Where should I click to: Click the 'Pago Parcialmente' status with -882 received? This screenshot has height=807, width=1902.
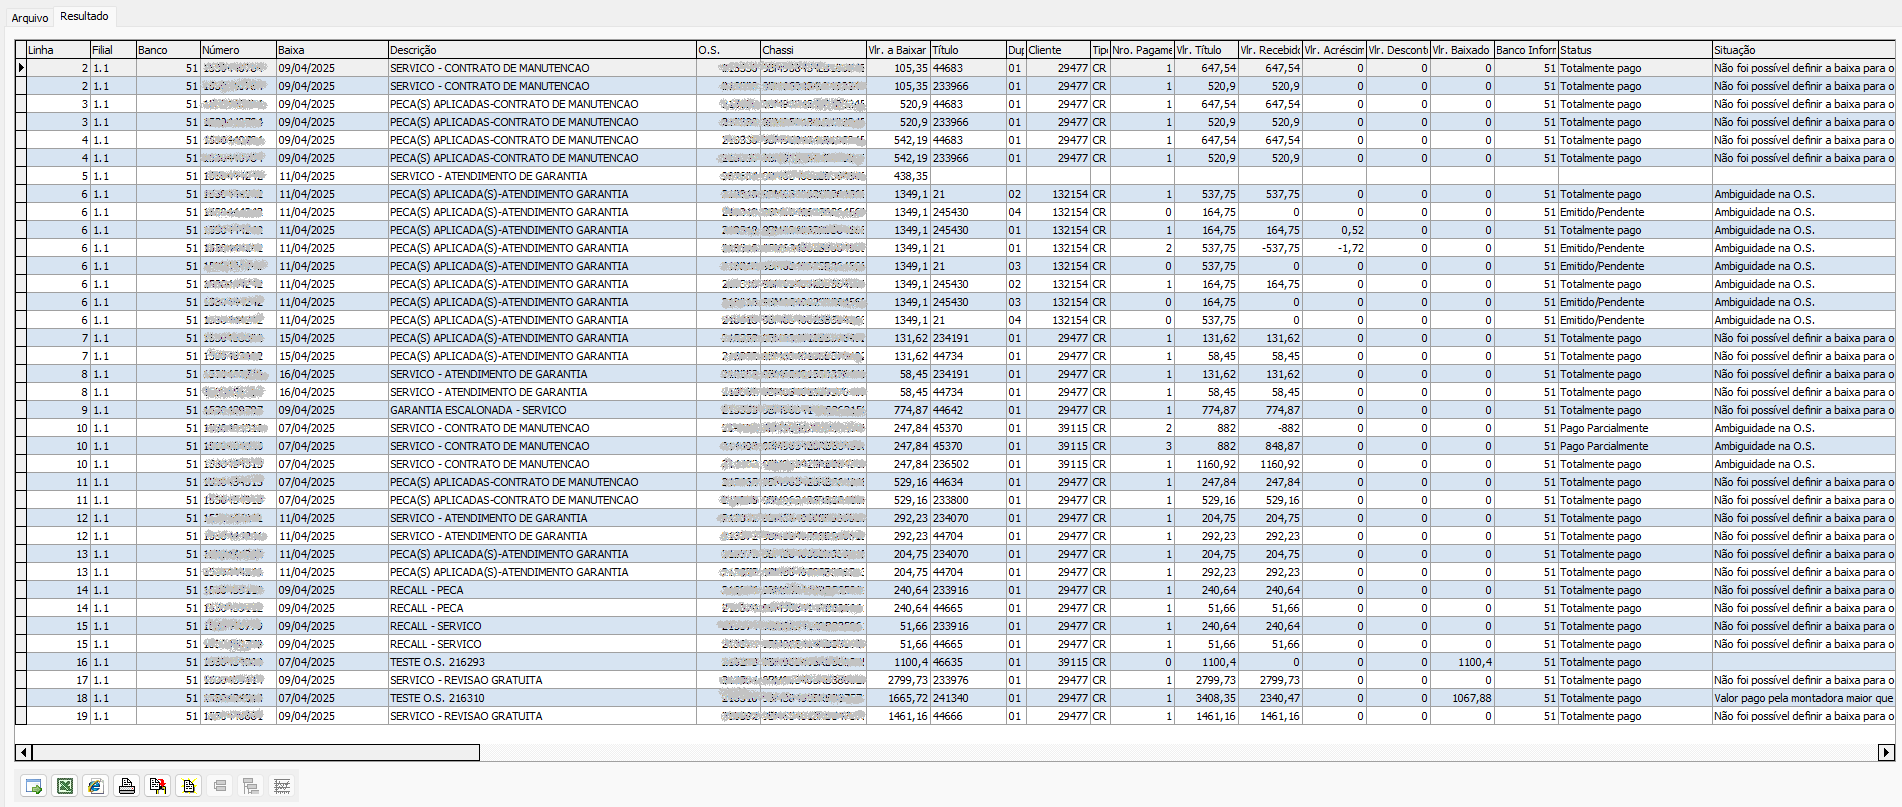(x=1635, y=428)
